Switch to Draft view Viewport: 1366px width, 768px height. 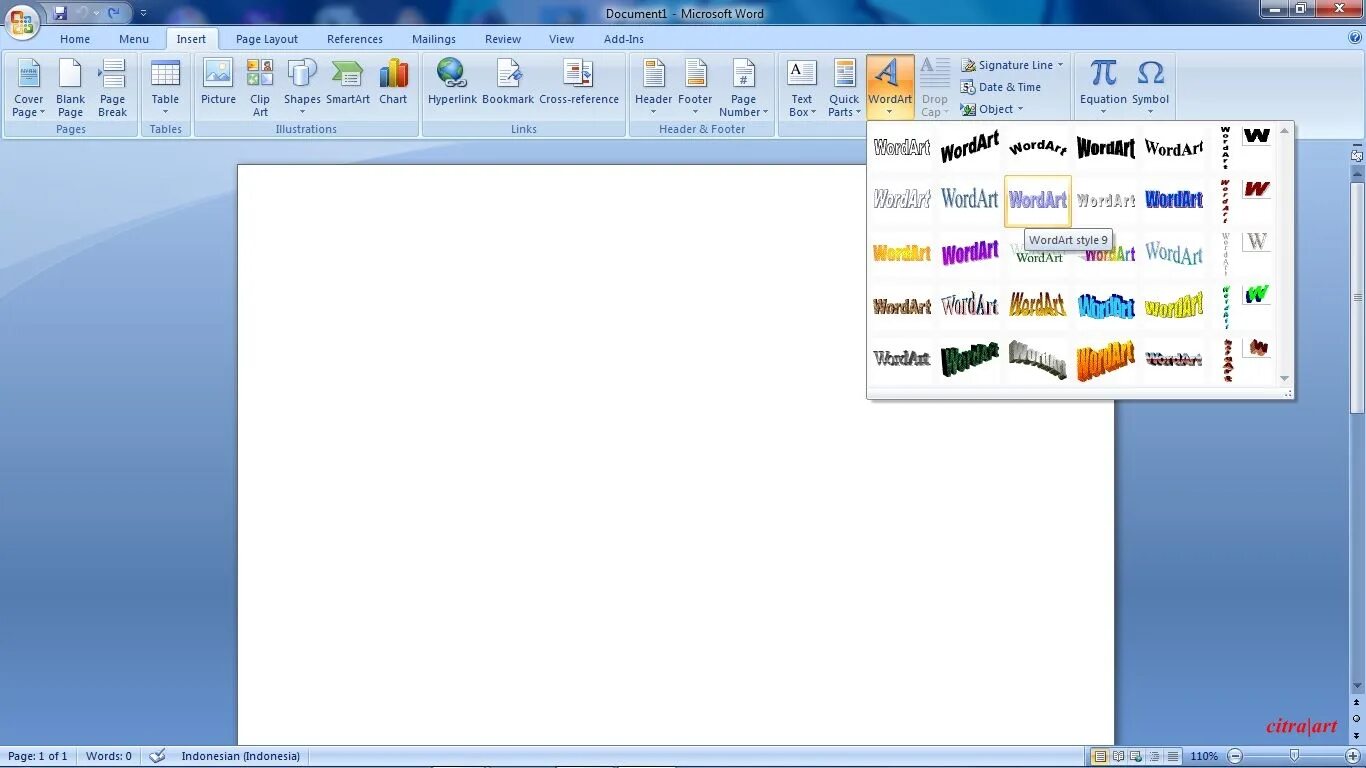pyautogui.click(x=1173, y=757)
